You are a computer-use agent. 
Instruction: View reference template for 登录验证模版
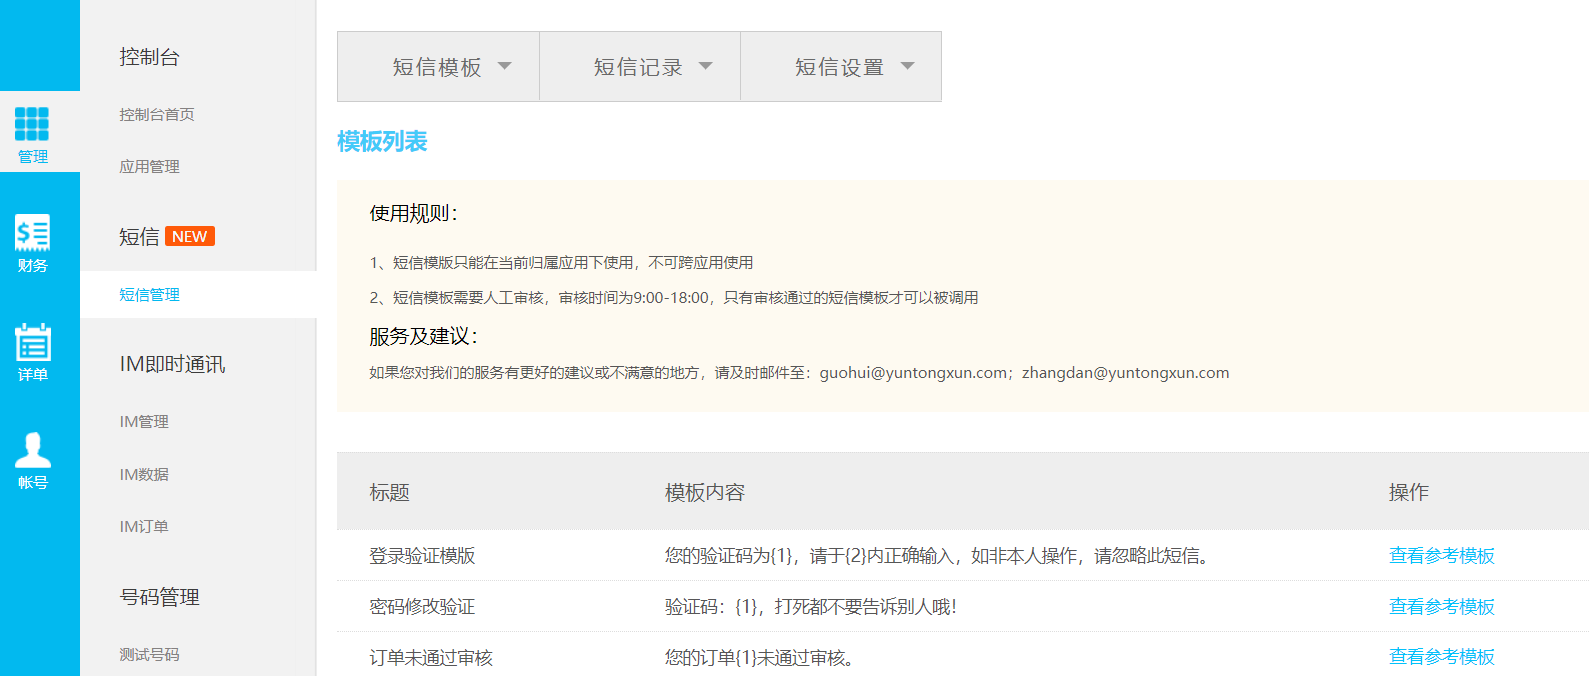1441,556
